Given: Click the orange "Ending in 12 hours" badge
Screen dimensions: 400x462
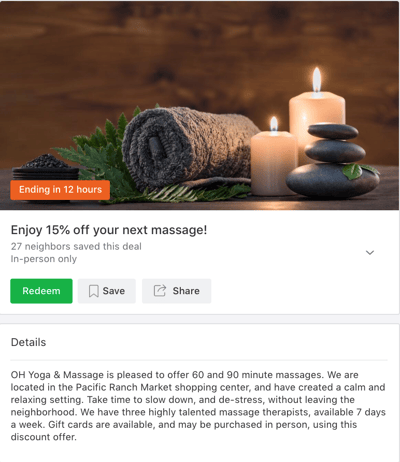Looking at the screenshot, I should click(x=60, y=190).
